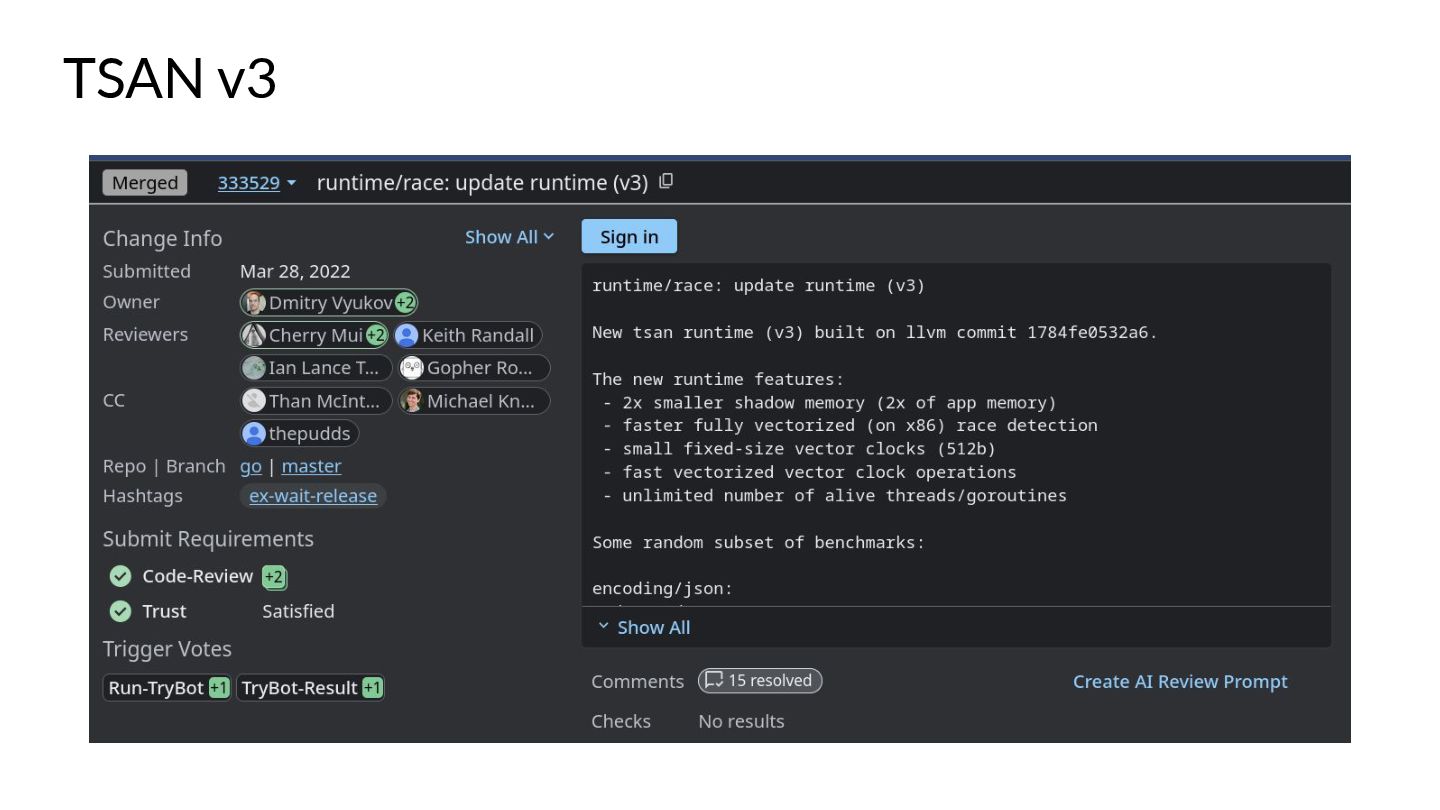1440x810 pixels.
Task: Click Ian Lance Taylor's avatar icon
Action: point(255,368)
